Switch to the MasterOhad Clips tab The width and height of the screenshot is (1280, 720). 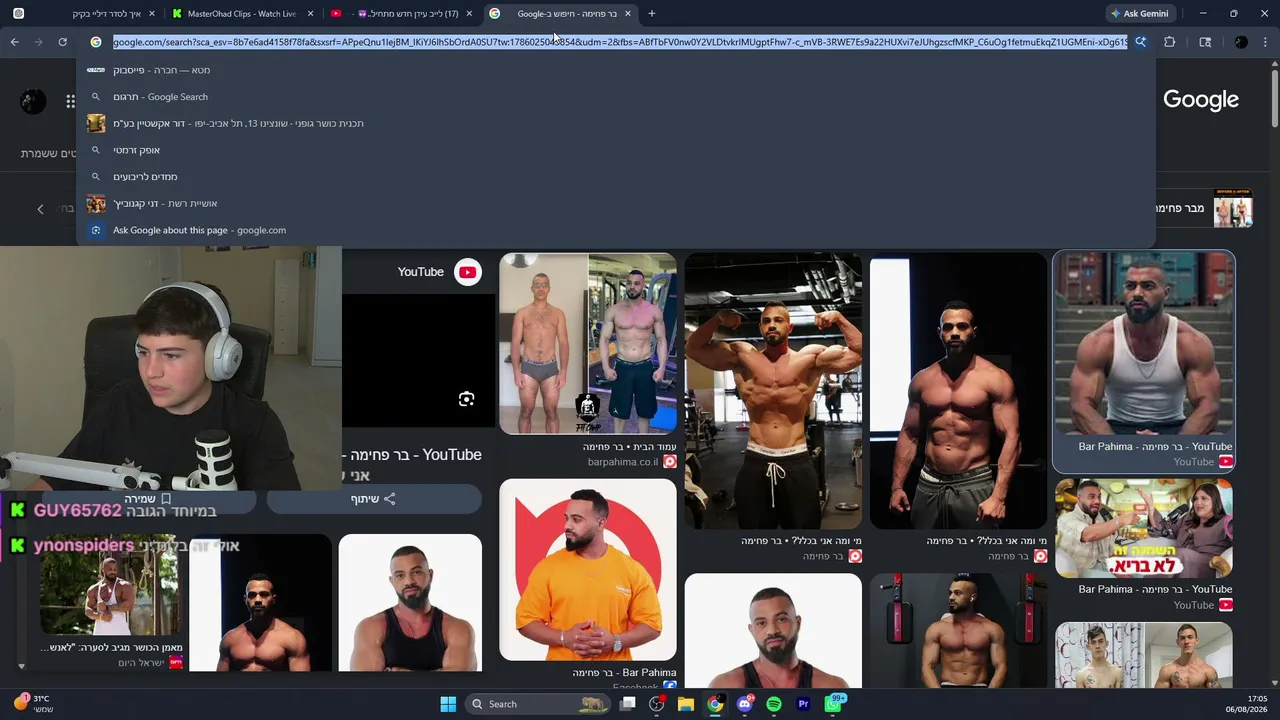243,14
